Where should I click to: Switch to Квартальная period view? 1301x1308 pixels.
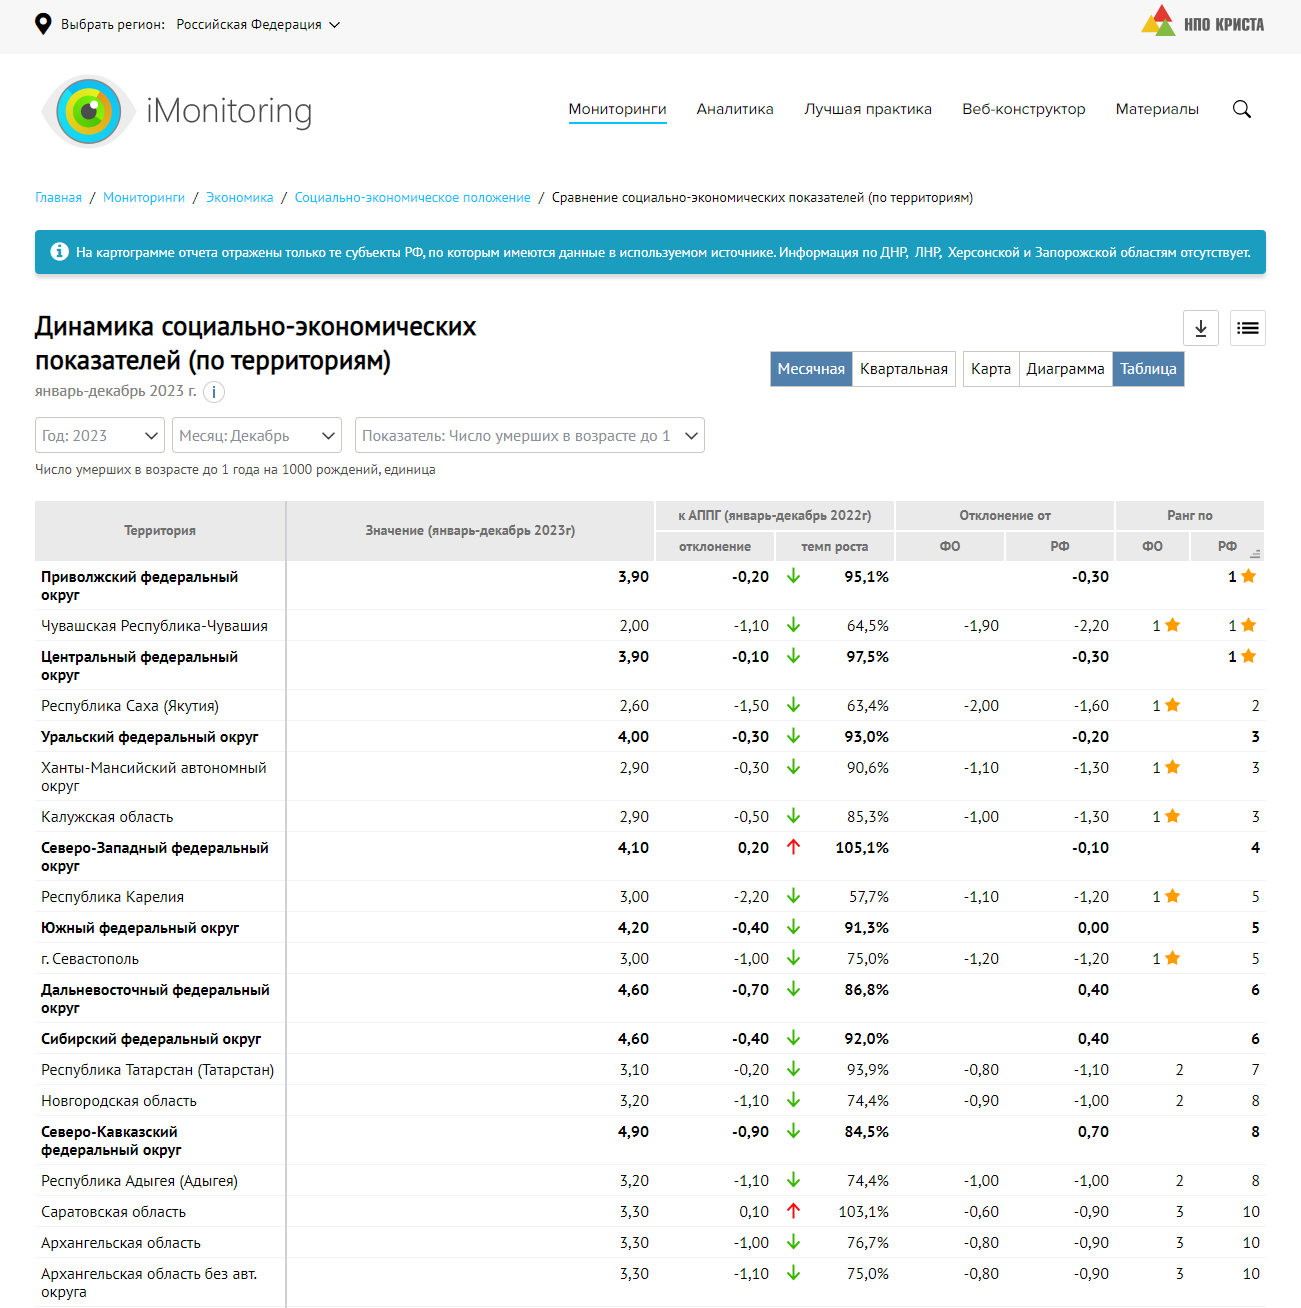903,369
